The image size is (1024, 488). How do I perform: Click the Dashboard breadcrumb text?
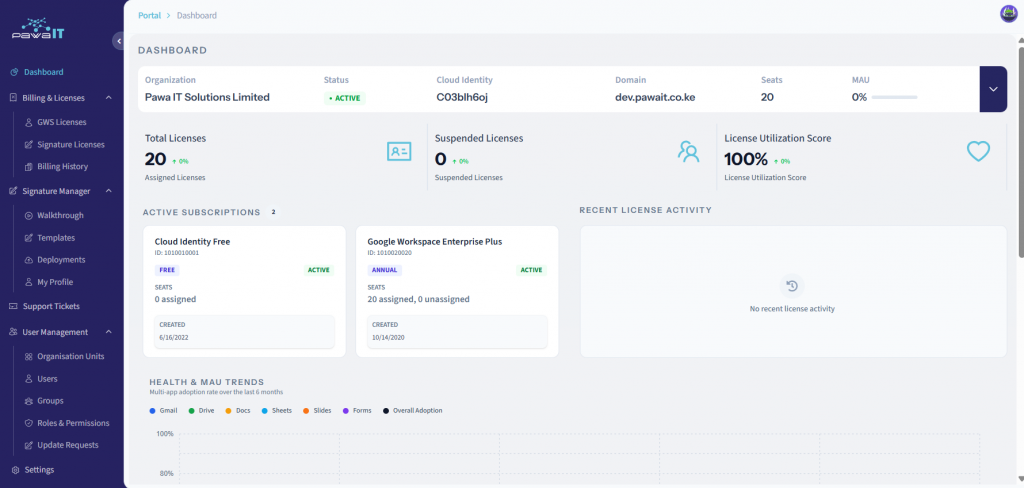point(197,15)
